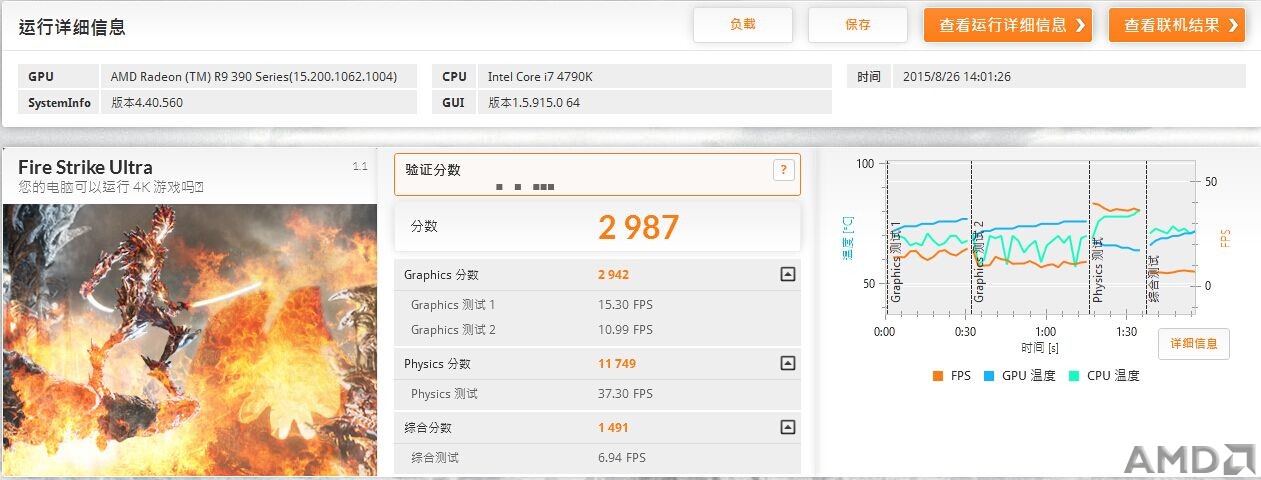Select SystemInfo value 版本4.40.560
Image resolution: width=1261 pixels, height=480 pixels.
click(x=147, y=102)
